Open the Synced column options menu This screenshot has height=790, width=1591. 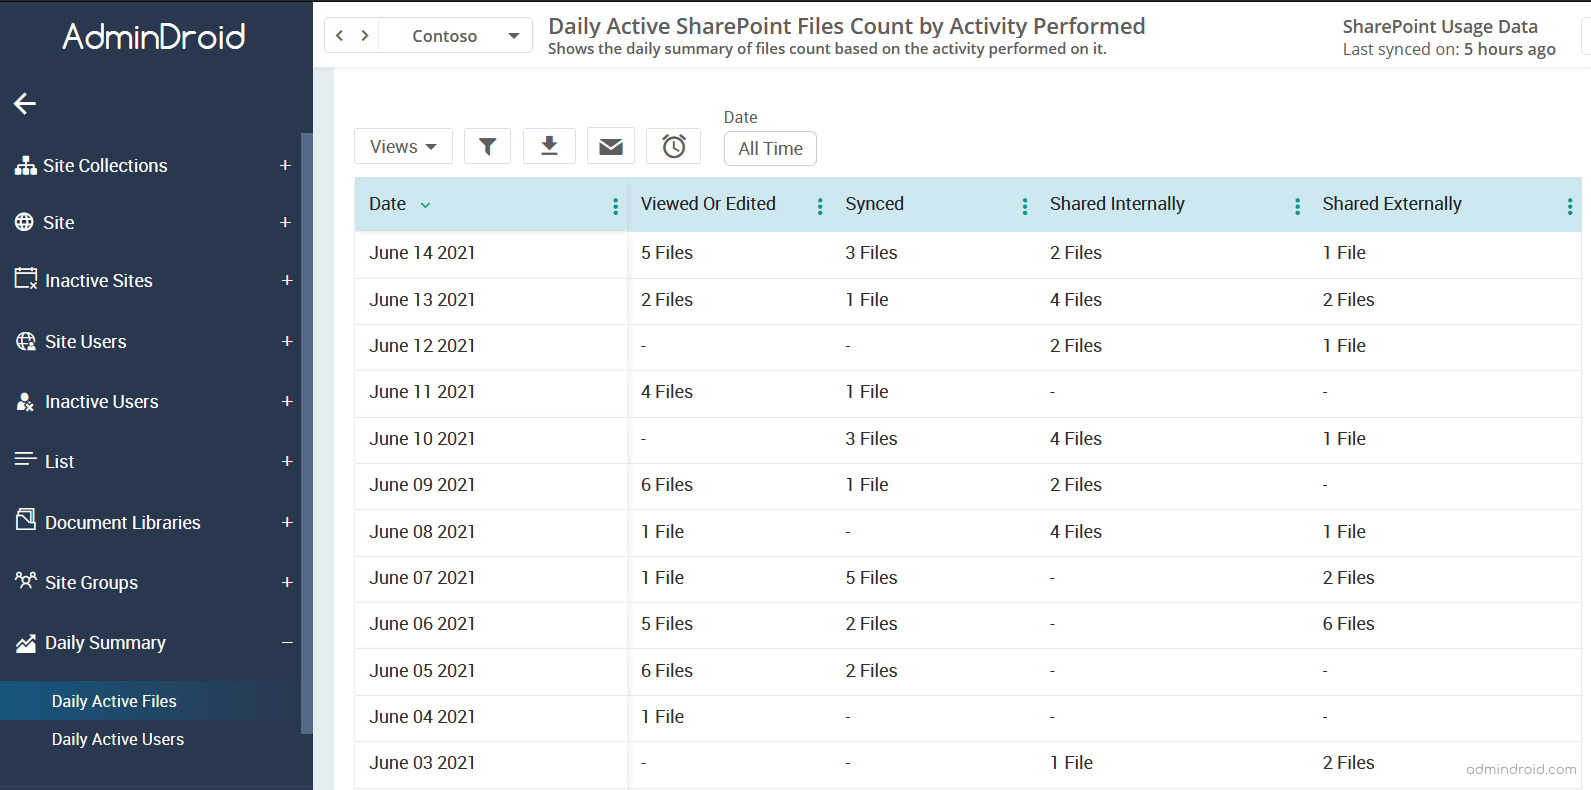point(1024,206)
